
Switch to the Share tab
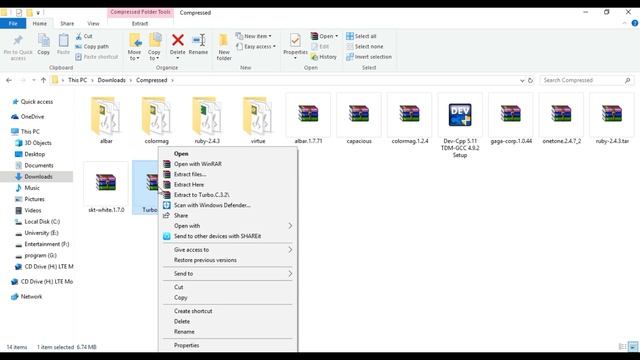pyautogui.click(x=67, y=24)
